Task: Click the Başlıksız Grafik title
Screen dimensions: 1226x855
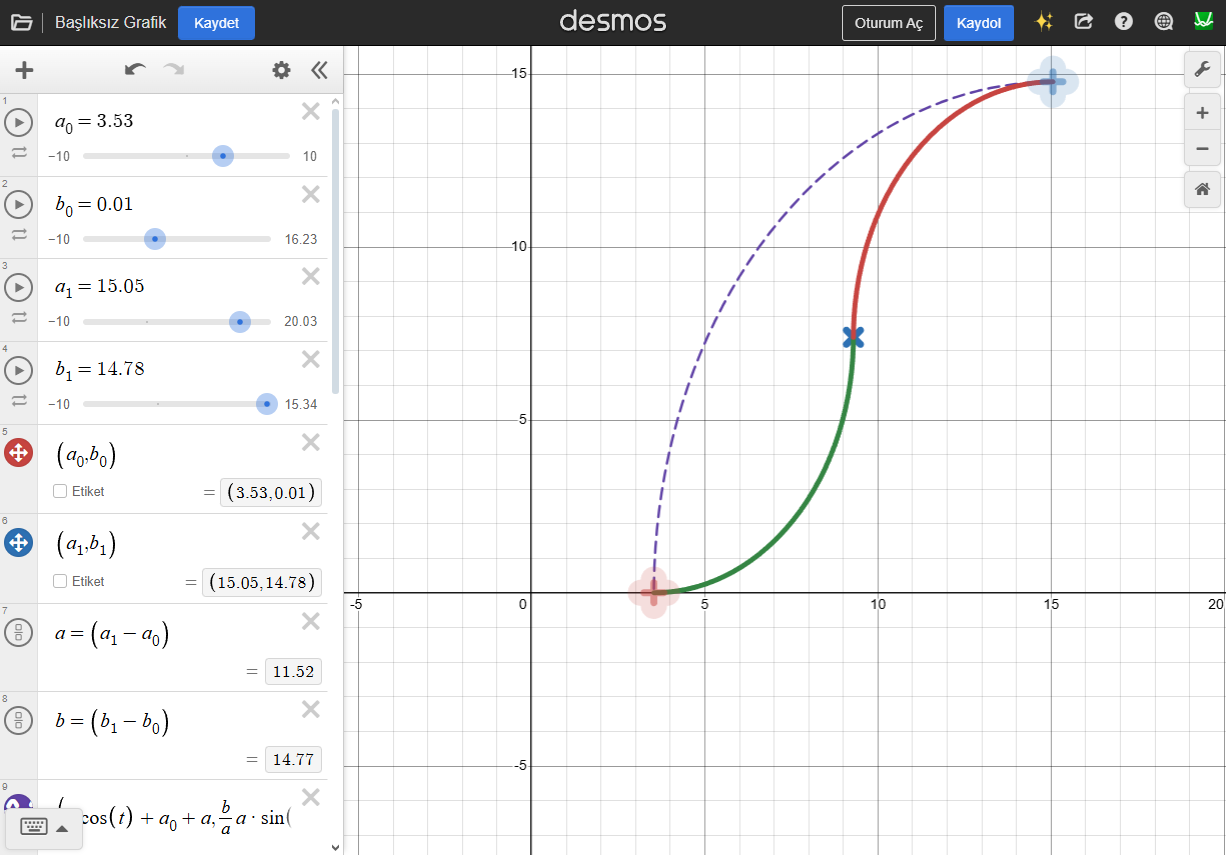Action: [x=113, y=22]
